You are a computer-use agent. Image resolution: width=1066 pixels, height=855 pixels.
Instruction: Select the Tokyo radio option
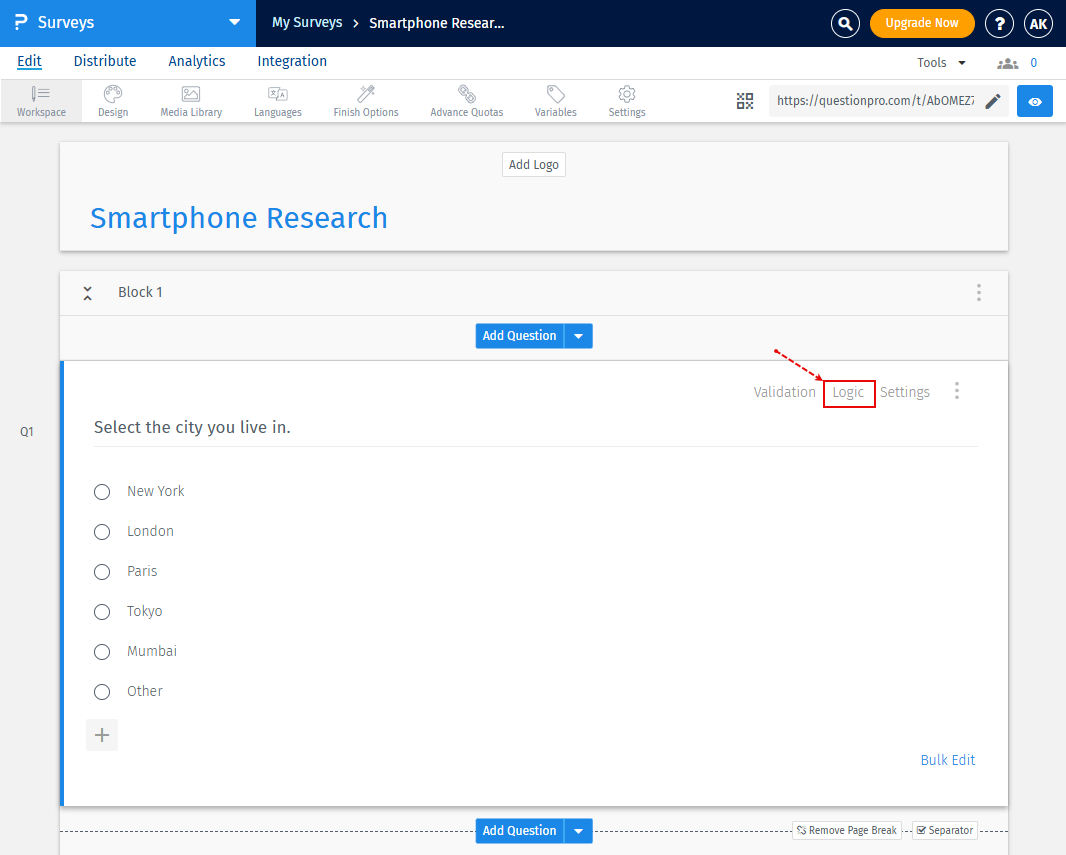102,612
